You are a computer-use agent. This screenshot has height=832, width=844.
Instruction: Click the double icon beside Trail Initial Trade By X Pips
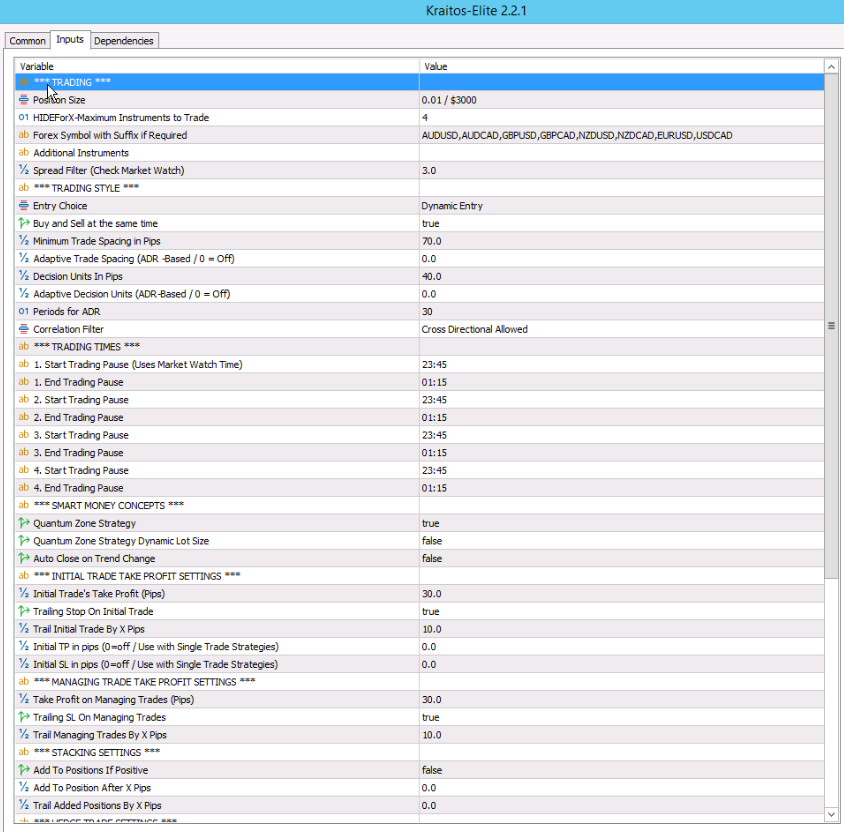[24, 629]
